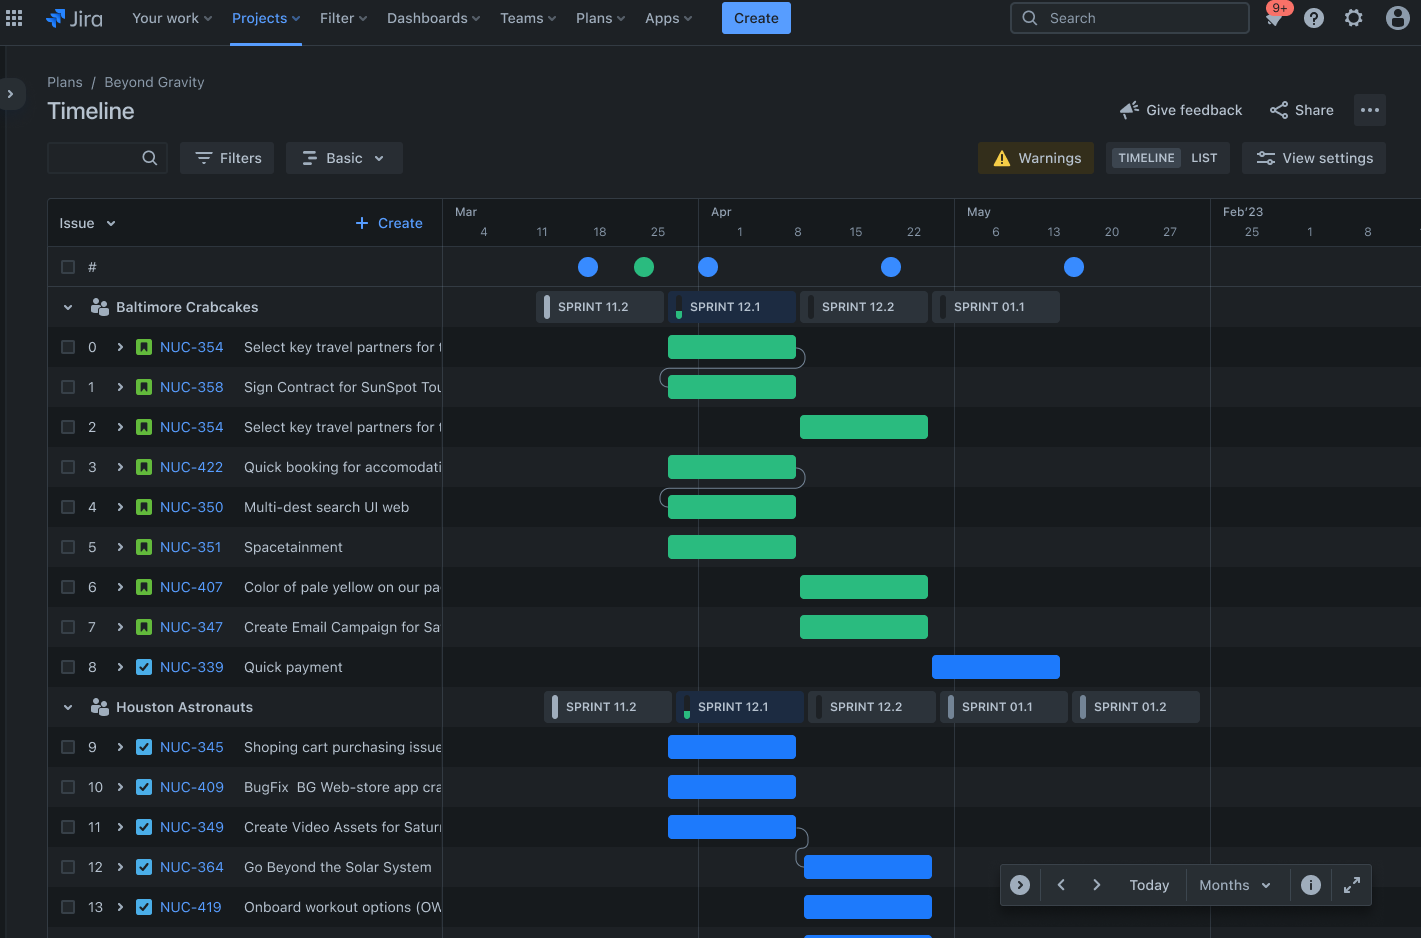This screenshot has width=1423, height=941.
Task: Open Jira settings gear icon
Action: coord(1353,17)
